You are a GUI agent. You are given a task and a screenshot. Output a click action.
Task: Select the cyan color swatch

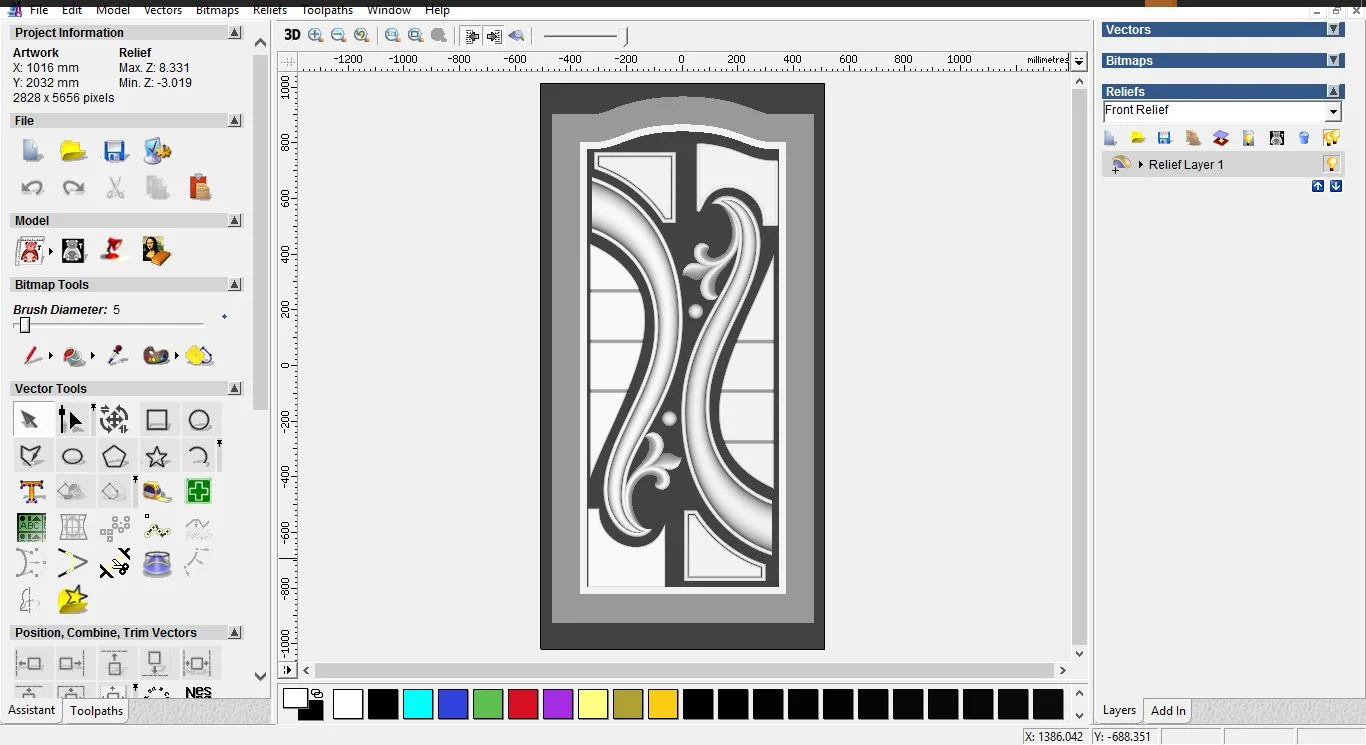click(418, 704)
